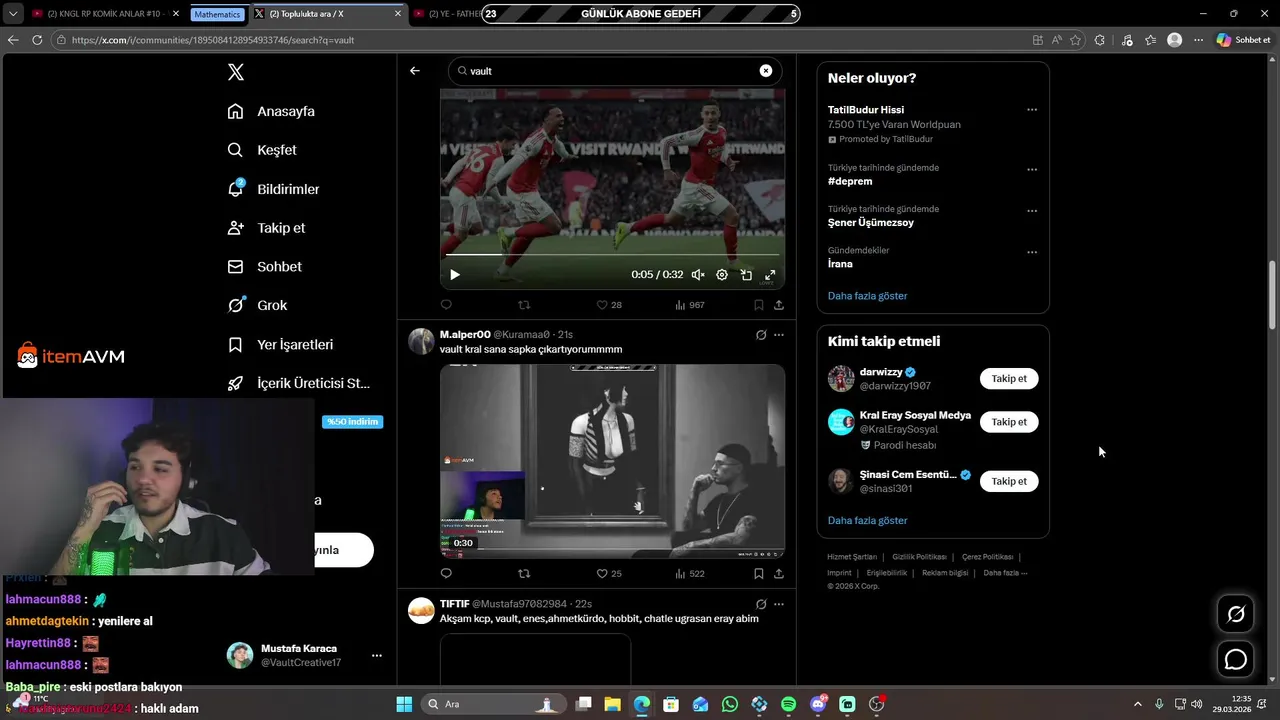The width and height of the screenshot is (1280, 720).
Task: Bookmark the football video post
Action: 759,305
